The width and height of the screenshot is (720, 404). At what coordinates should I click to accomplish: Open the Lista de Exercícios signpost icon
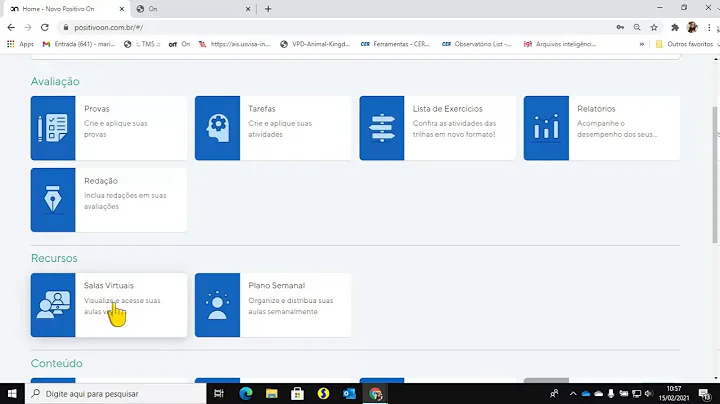[382, 128]
